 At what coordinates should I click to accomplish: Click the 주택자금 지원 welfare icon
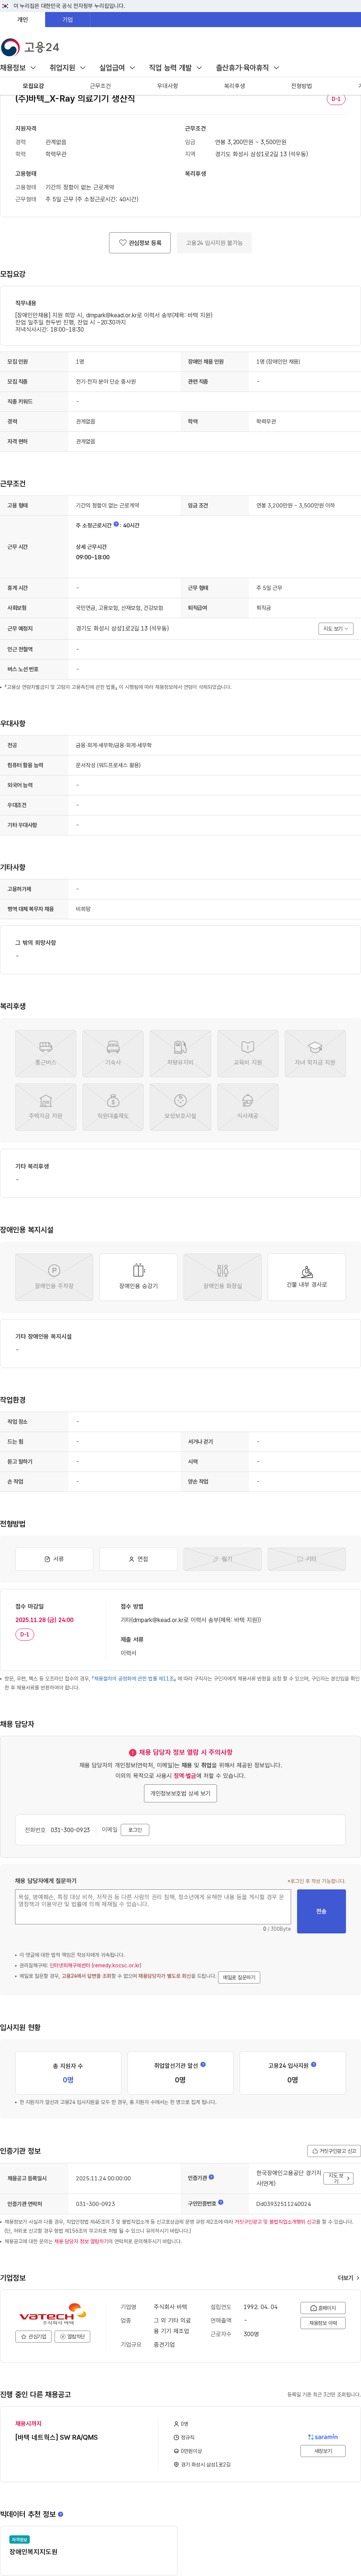point(46,1107)
